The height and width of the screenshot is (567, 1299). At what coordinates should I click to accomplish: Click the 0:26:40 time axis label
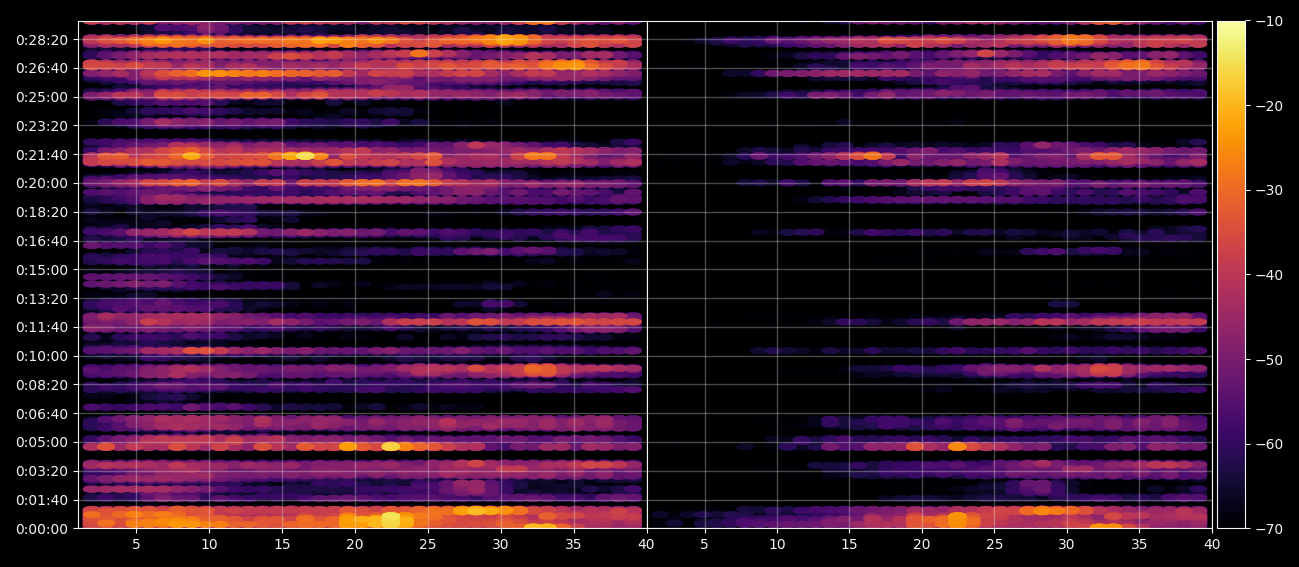(42, 69)
